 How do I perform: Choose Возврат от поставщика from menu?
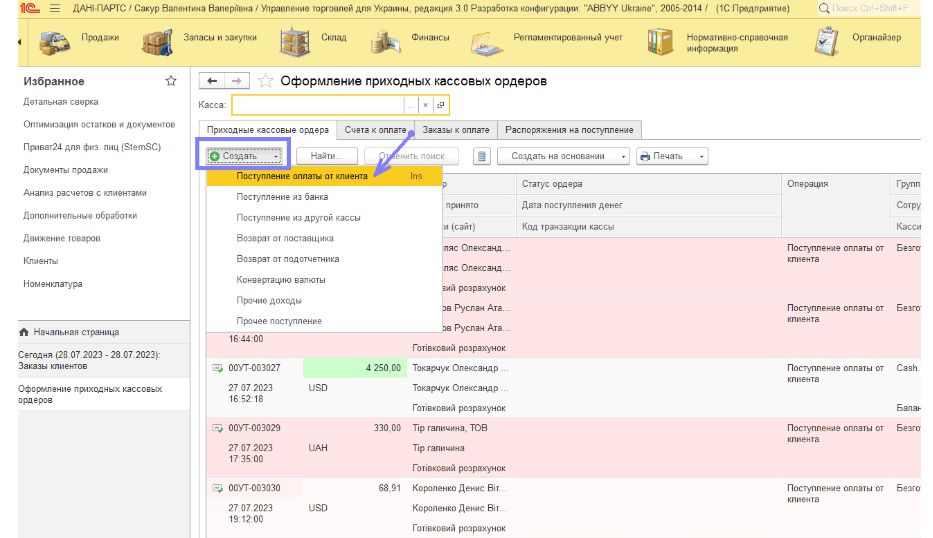point(285,238)
